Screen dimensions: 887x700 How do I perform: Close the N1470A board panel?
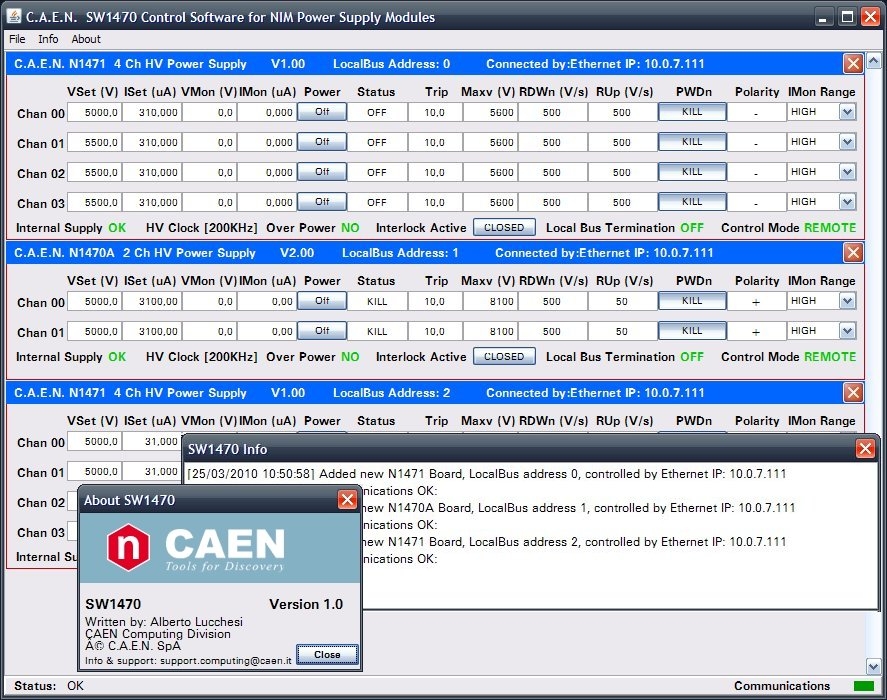click(852, 253)
